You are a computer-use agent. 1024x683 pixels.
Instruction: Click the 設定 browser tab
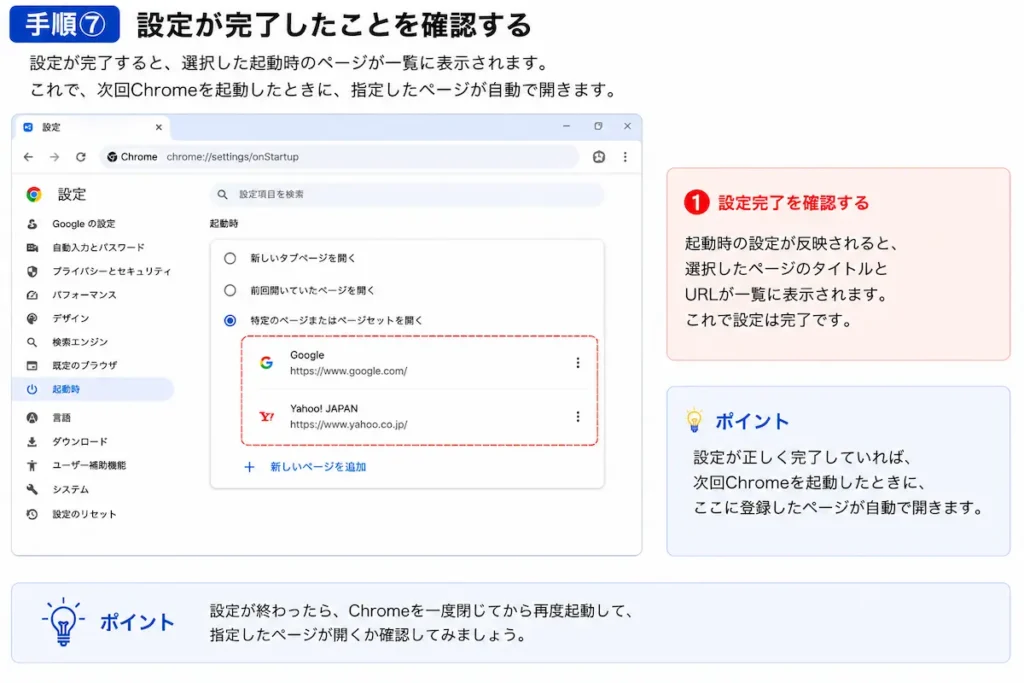91,127
